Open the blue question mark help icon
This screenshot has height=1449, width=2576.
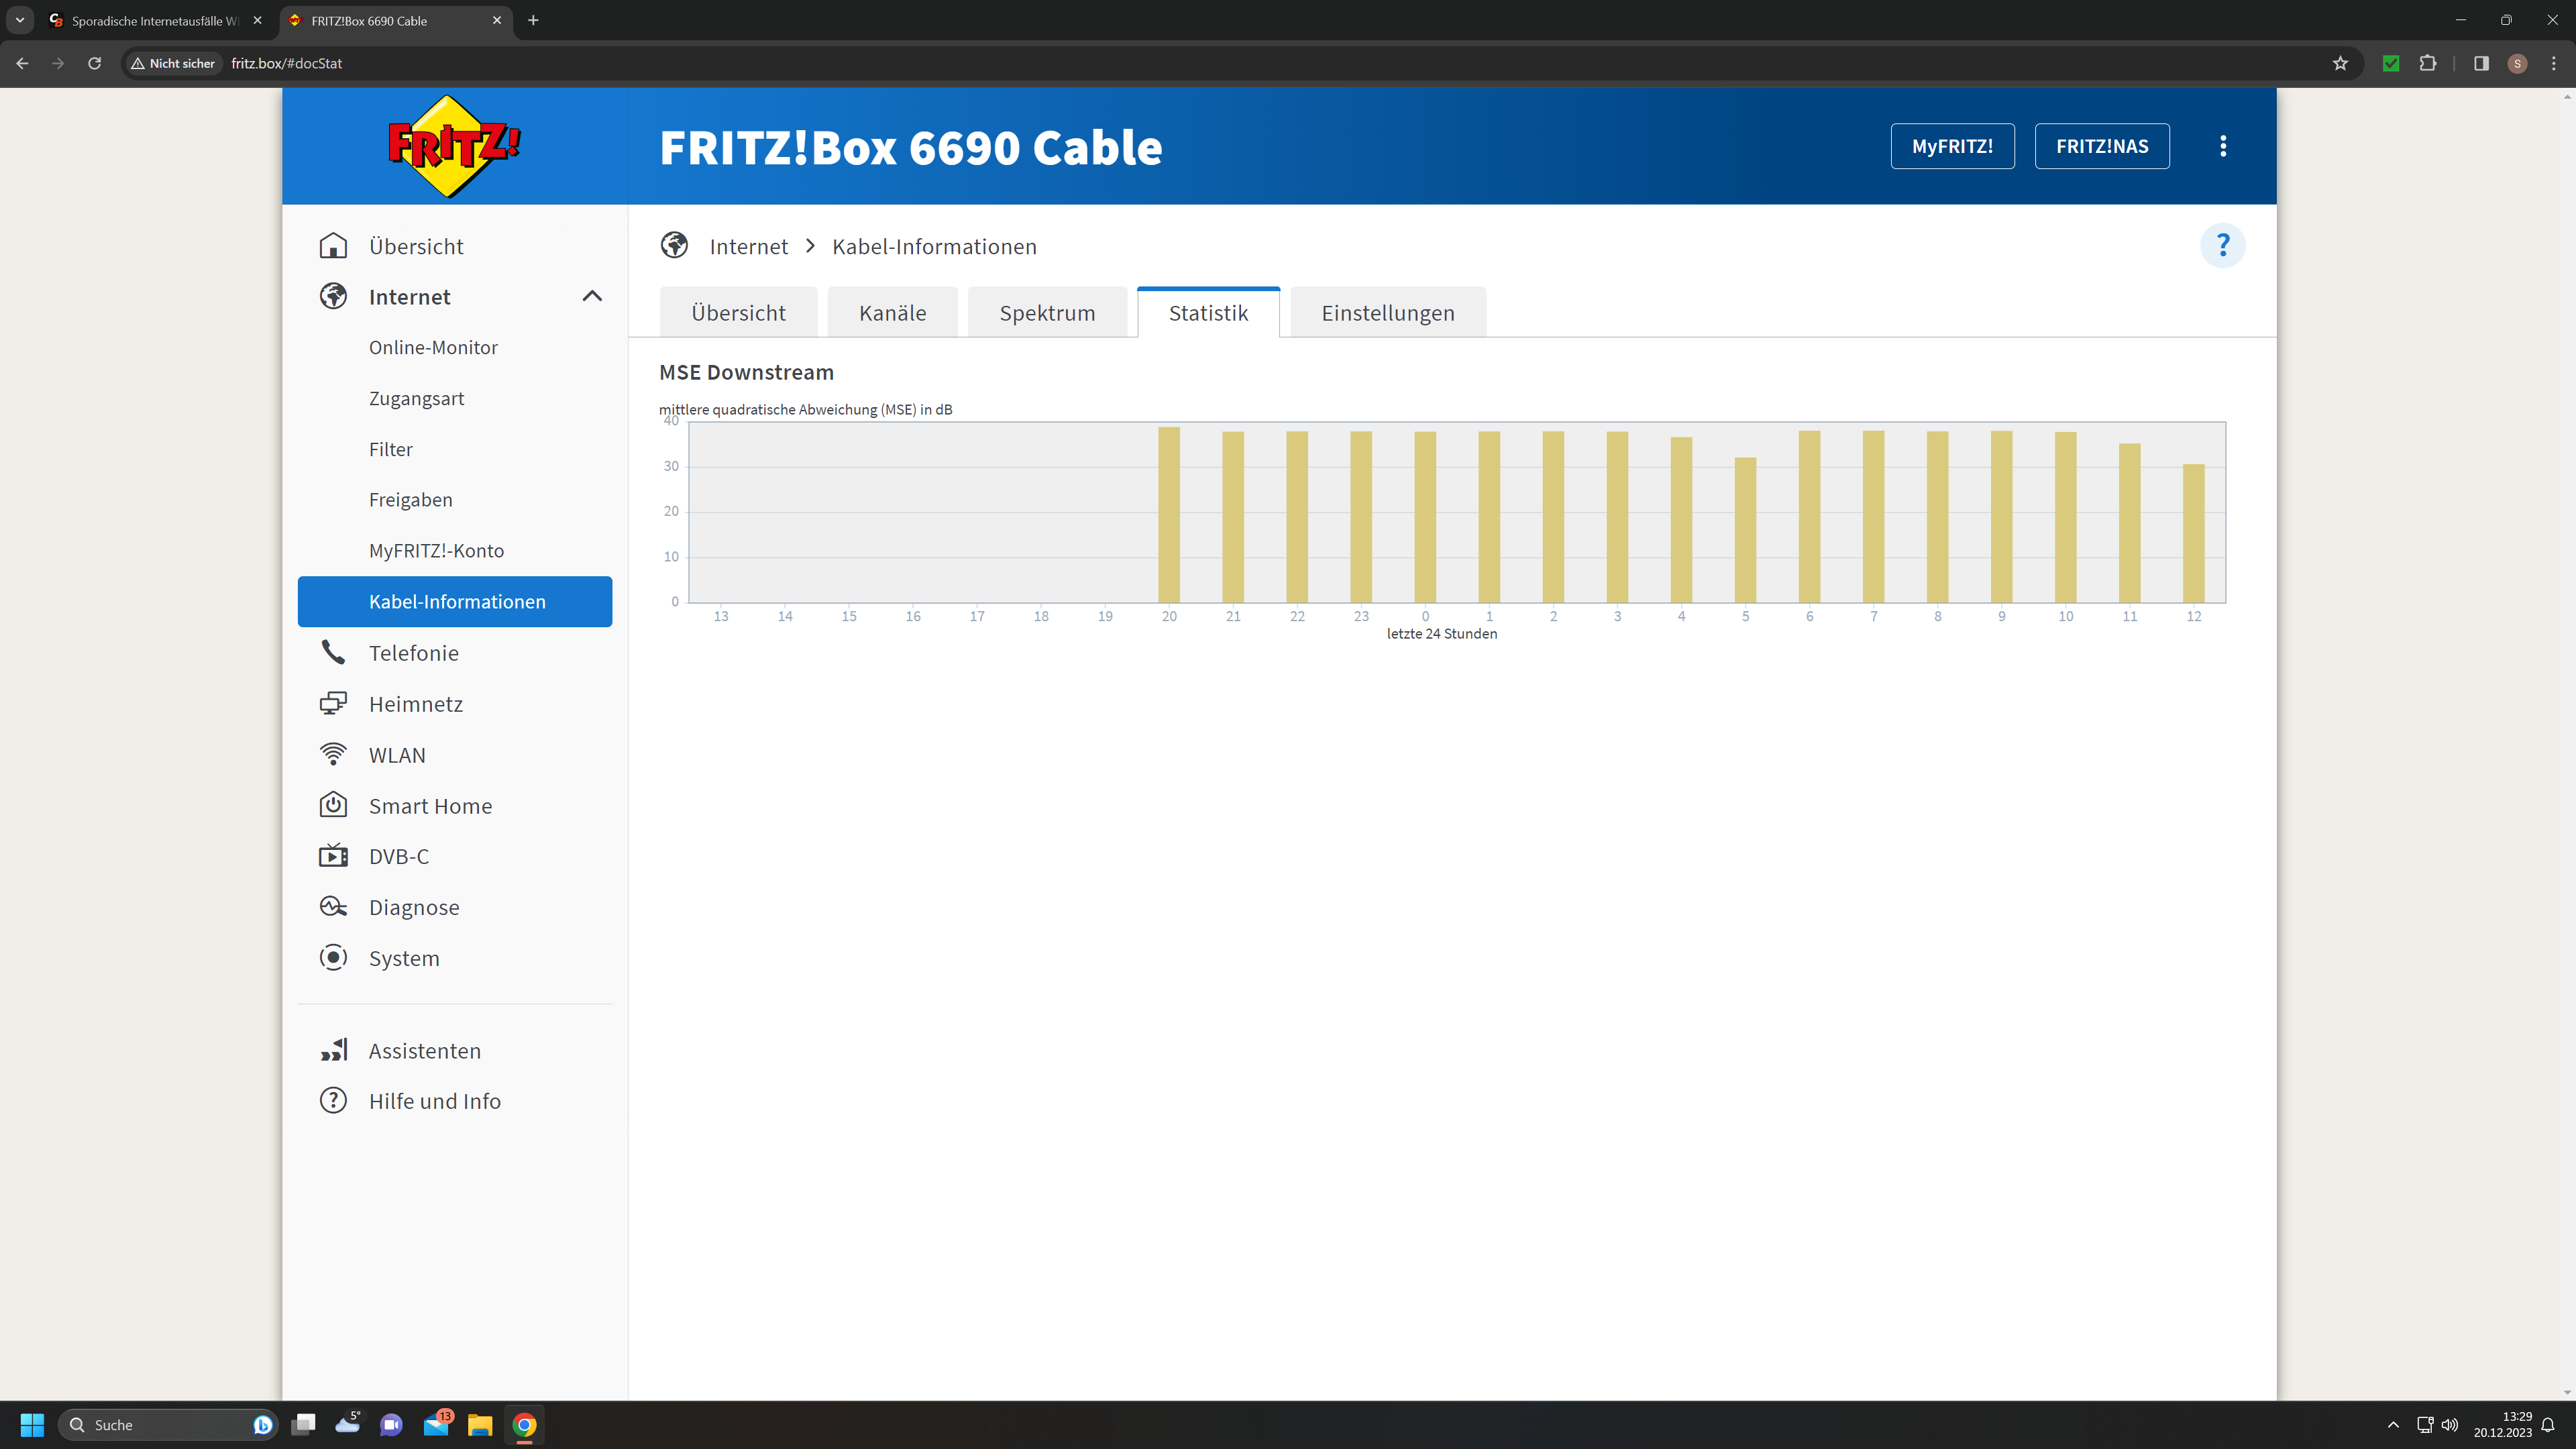(x=2222, y=246)
